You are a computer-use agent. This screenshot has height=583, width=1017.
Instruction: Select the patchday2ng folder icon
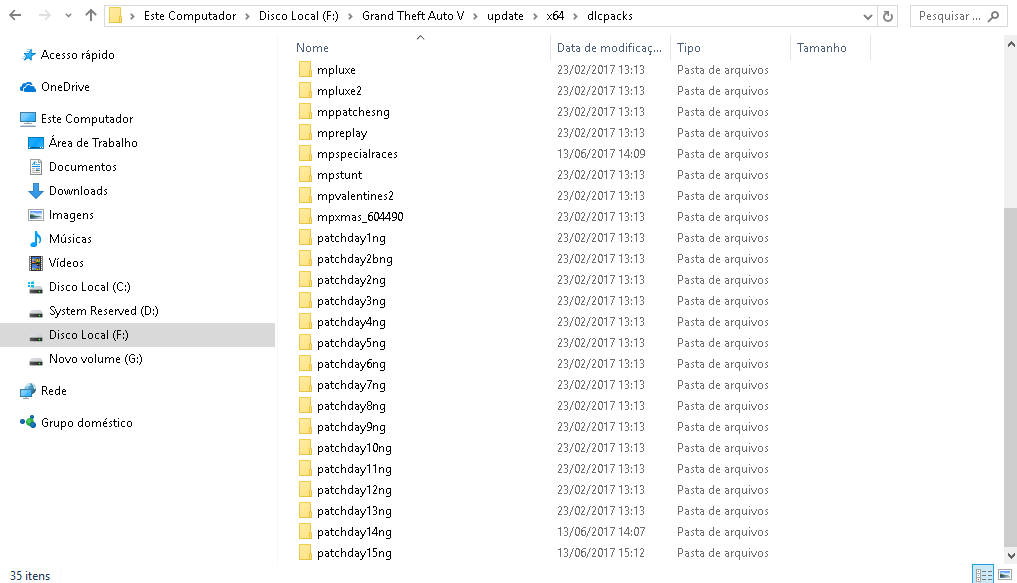point(305,280)
